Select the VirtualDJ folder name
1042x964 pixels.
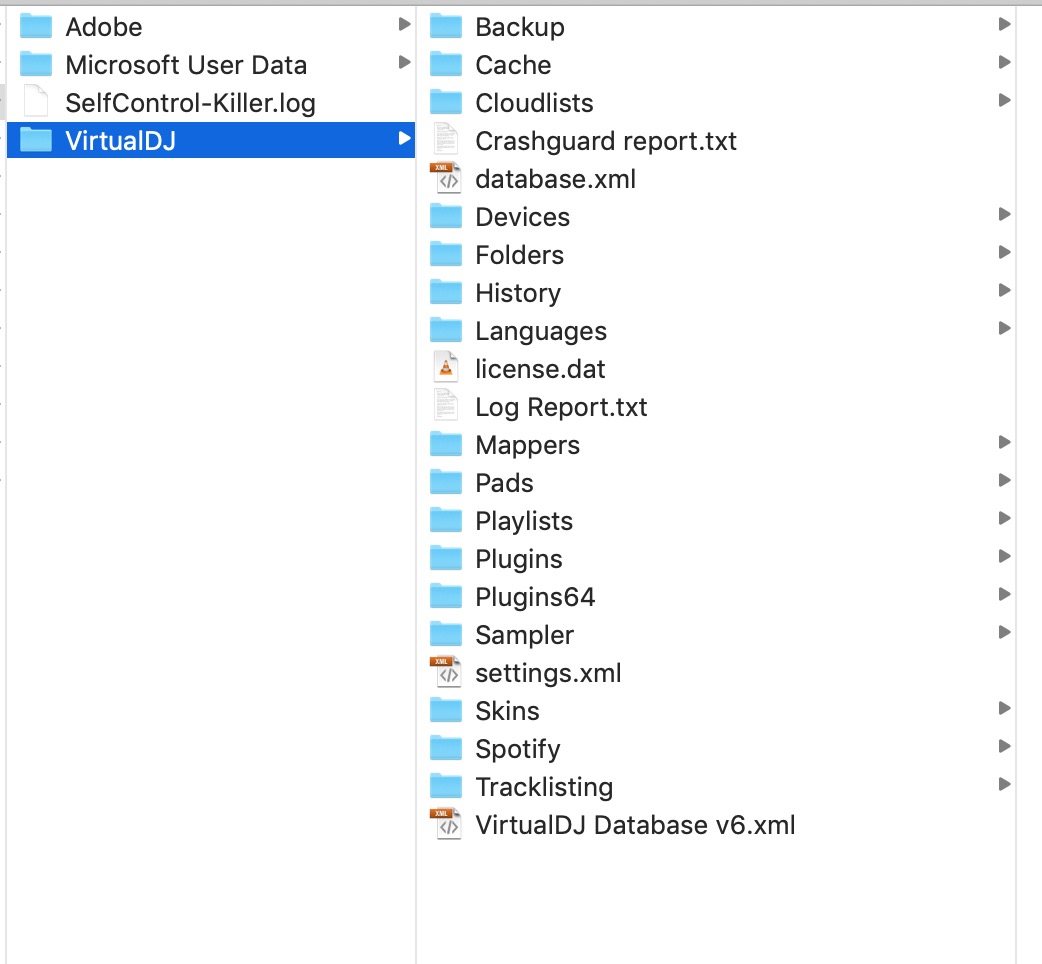(x=120, y=141)
